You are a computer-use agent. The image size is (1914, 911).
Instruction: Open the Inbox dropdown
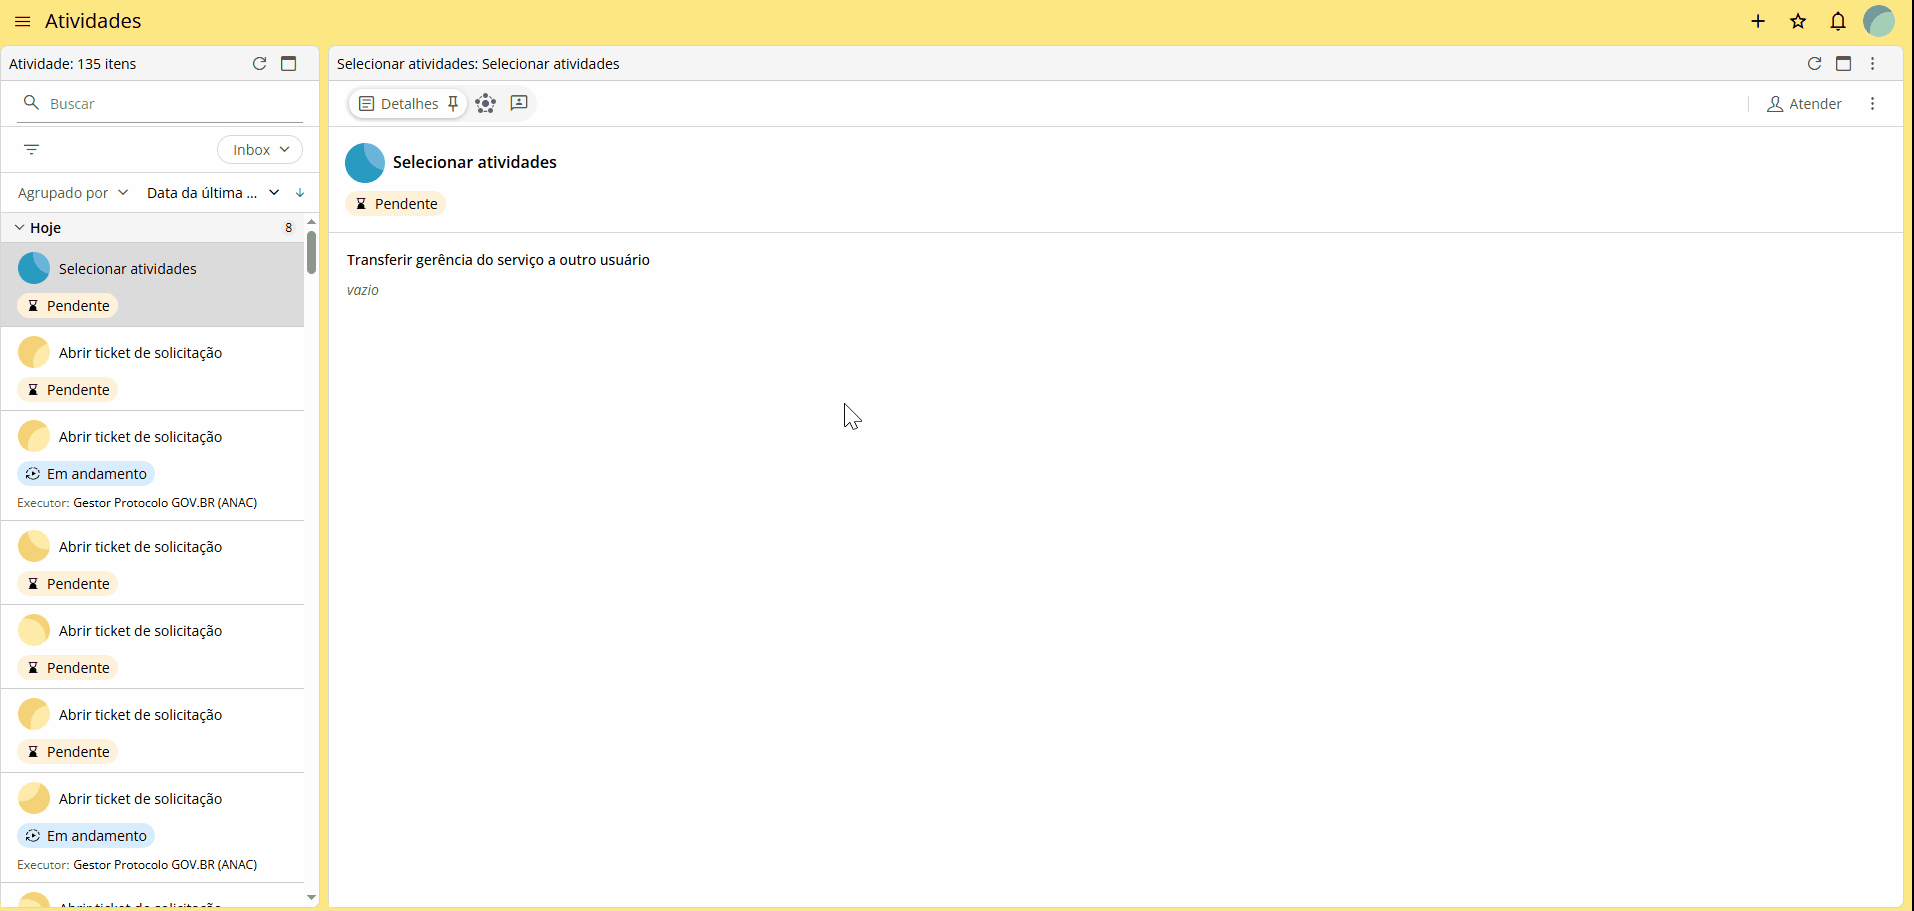(x=260, y=150)
